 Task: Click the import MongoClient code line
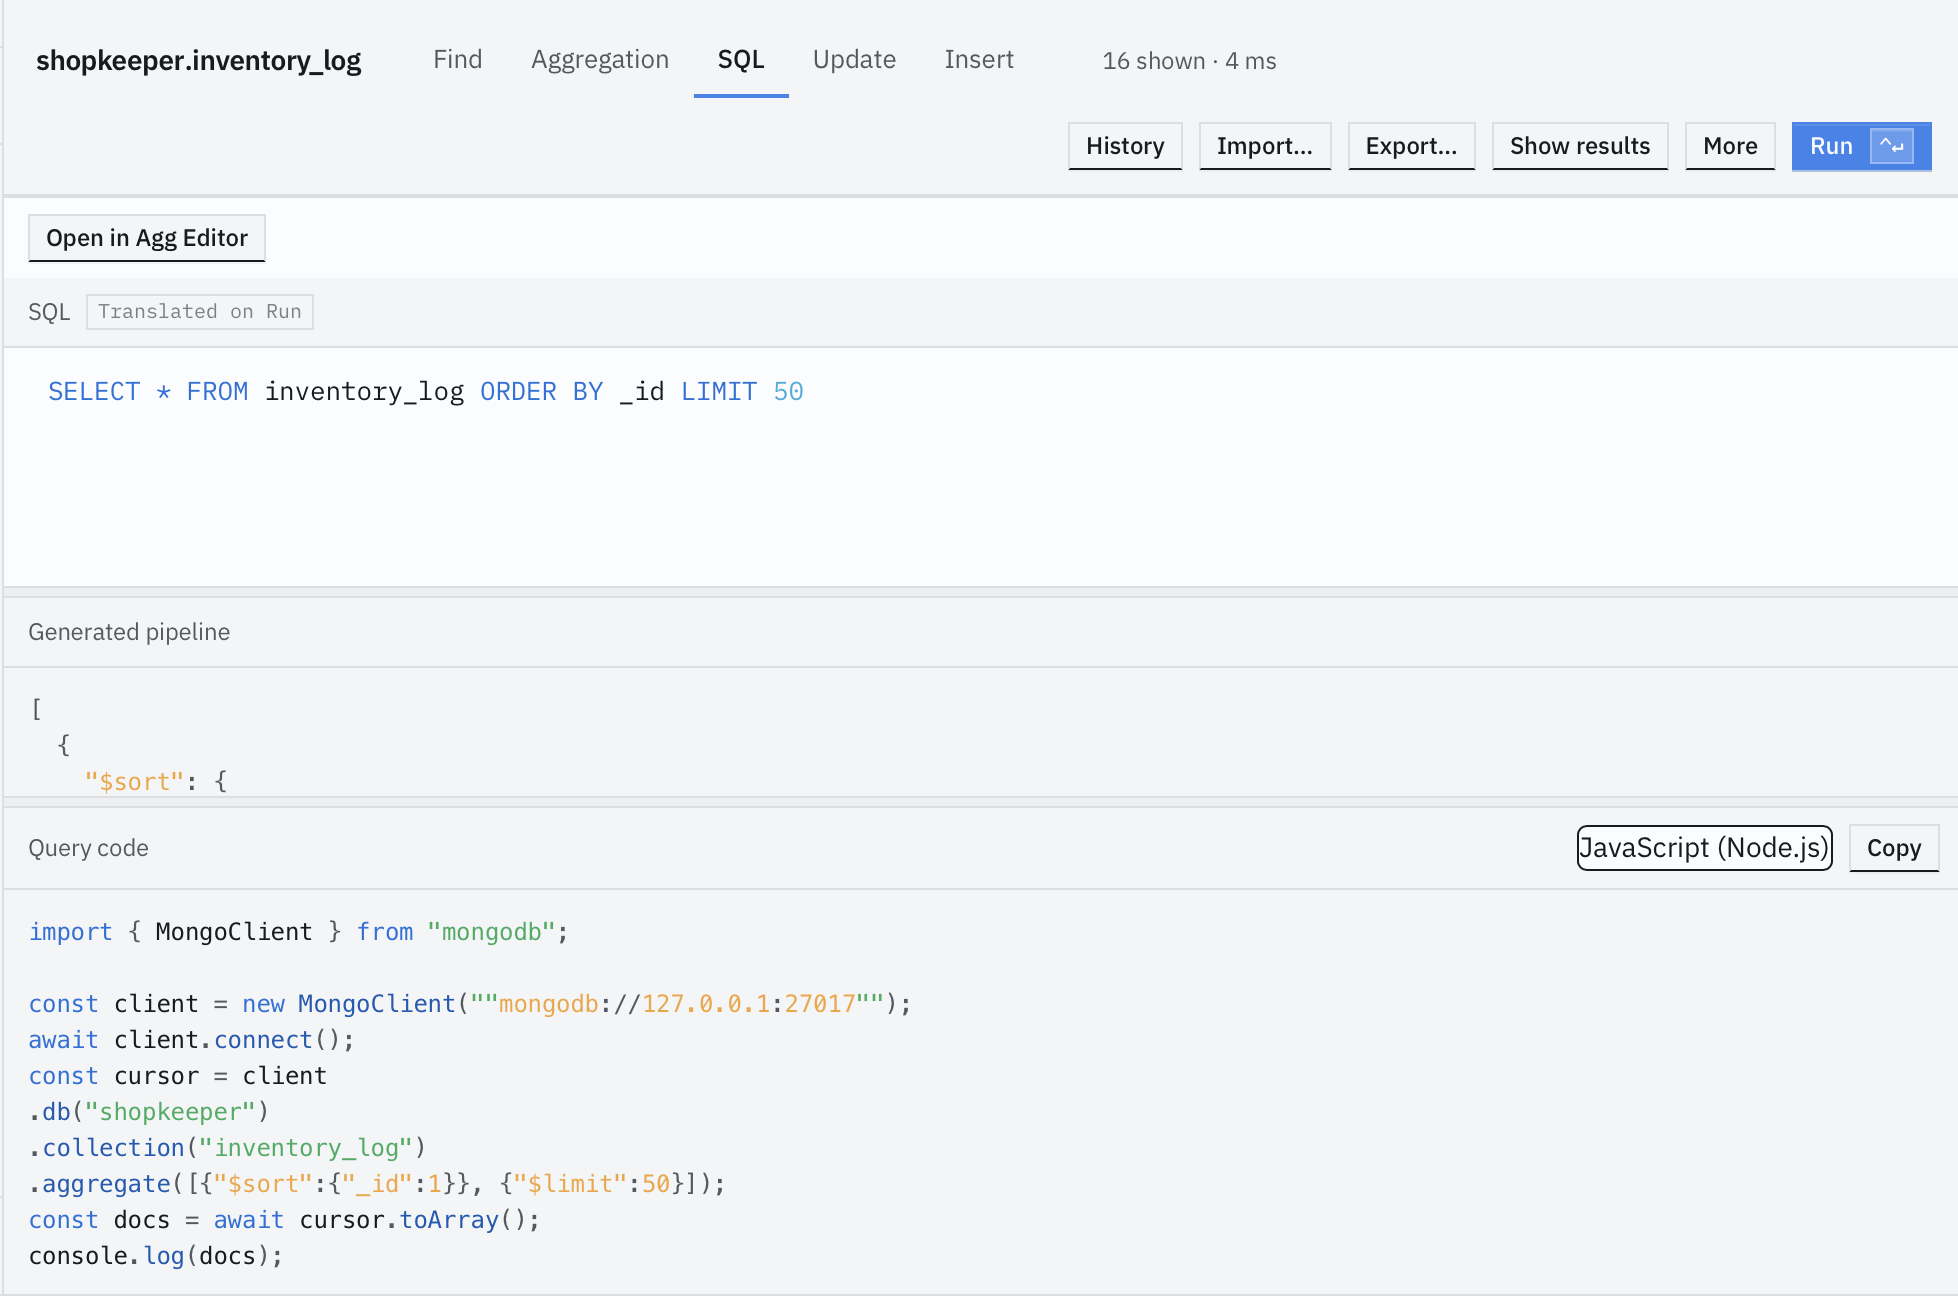click(298, 932)
